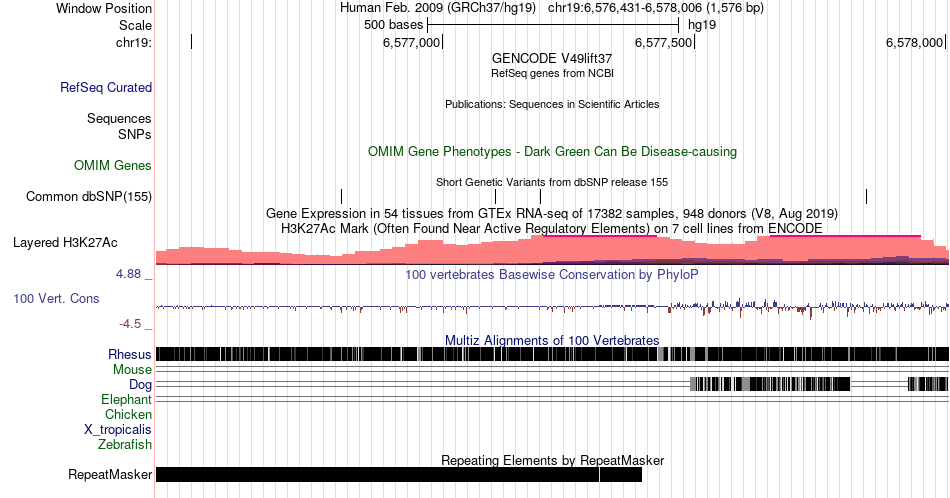Click the GTEx Gene Expression track title
This screenshot has width=950, height=498.
(552, 213)
